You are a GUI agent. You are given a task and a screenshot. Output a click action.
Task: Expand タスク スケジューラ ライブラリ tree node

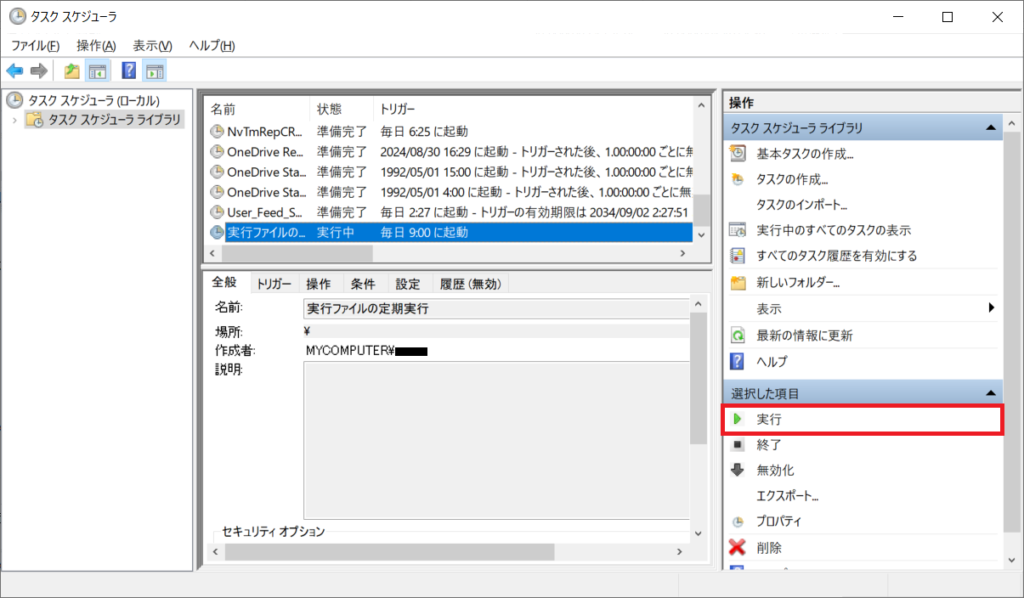14,120
